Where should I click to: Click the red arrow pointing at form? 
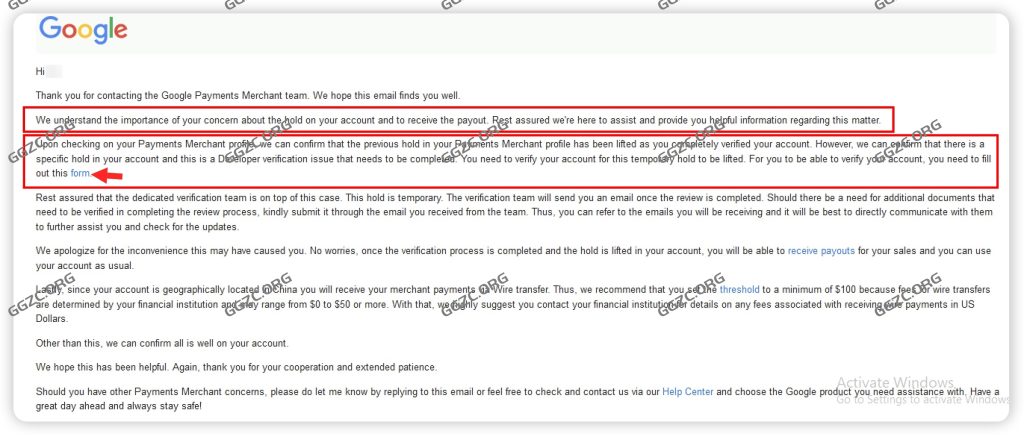pyautogui.click(x=108, y=174)
